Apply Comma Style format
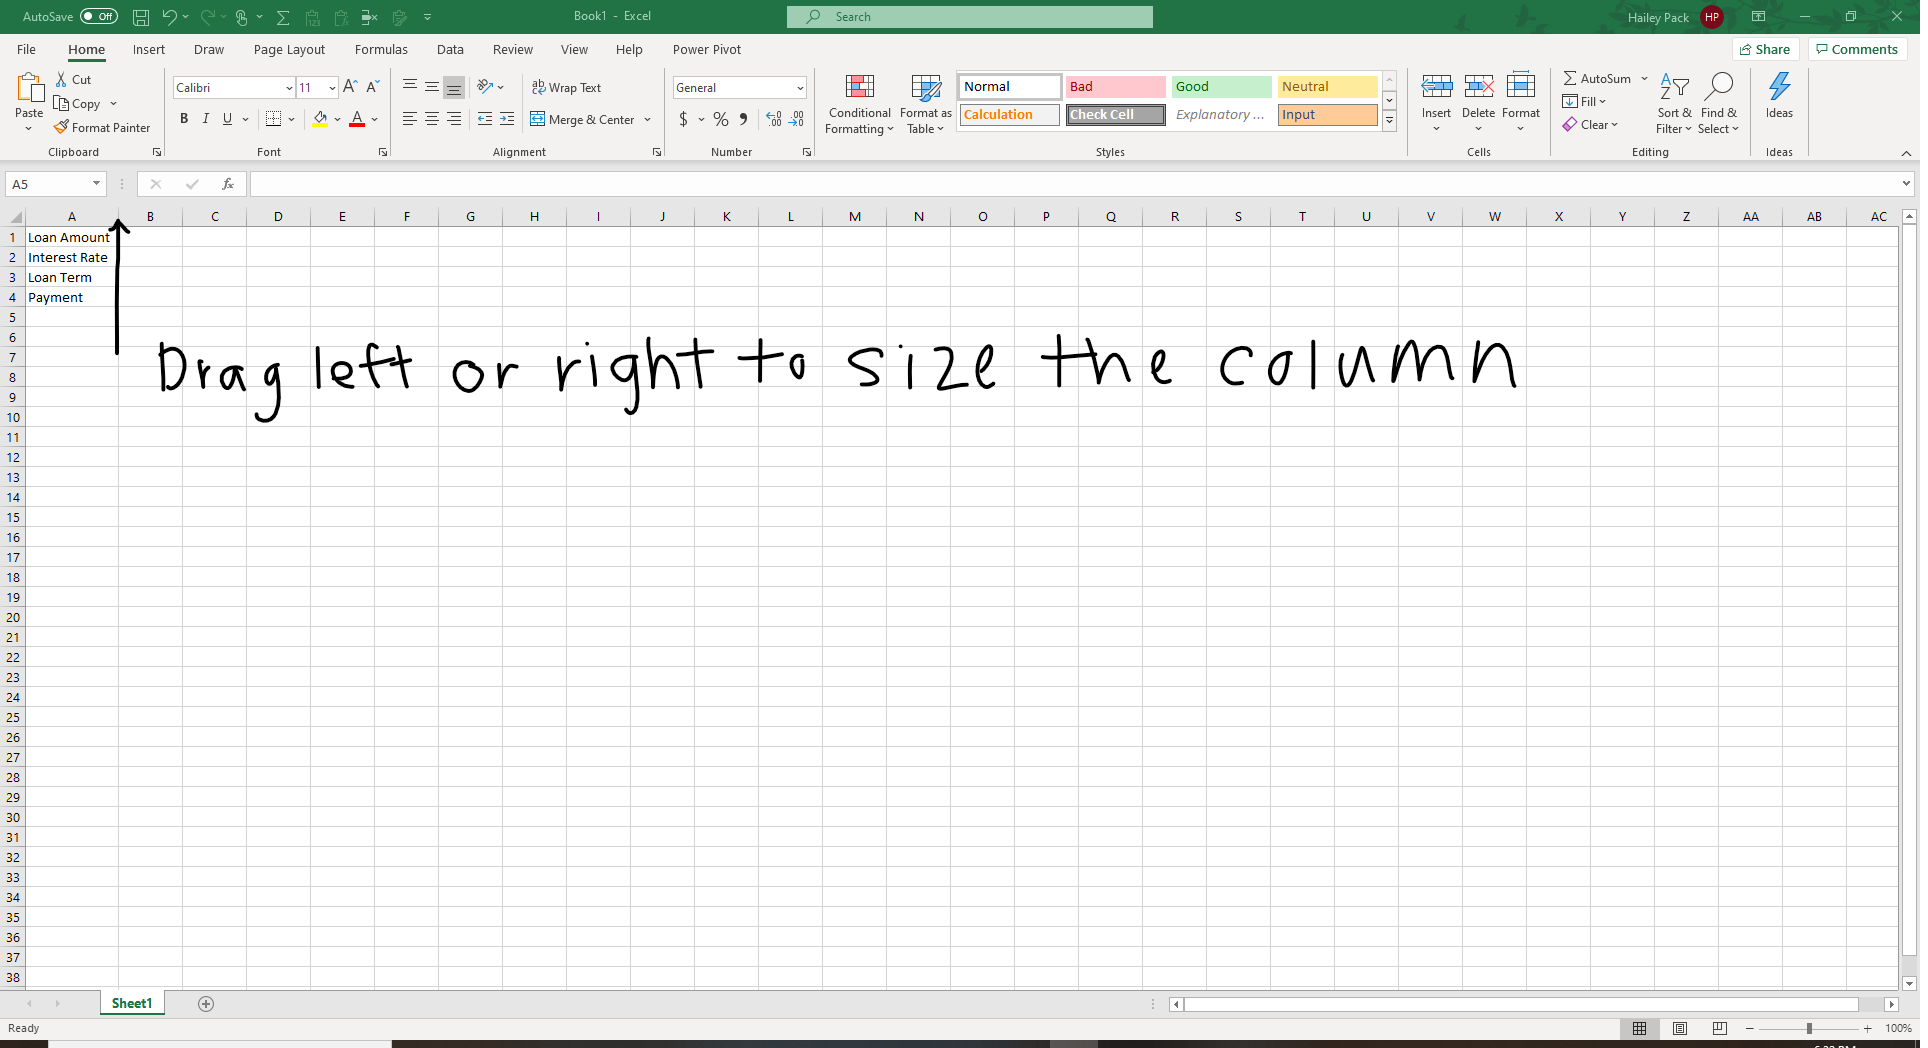The width and height of the screenshot is (1928, 1048). pyautogui.click(x=743, y=119)
